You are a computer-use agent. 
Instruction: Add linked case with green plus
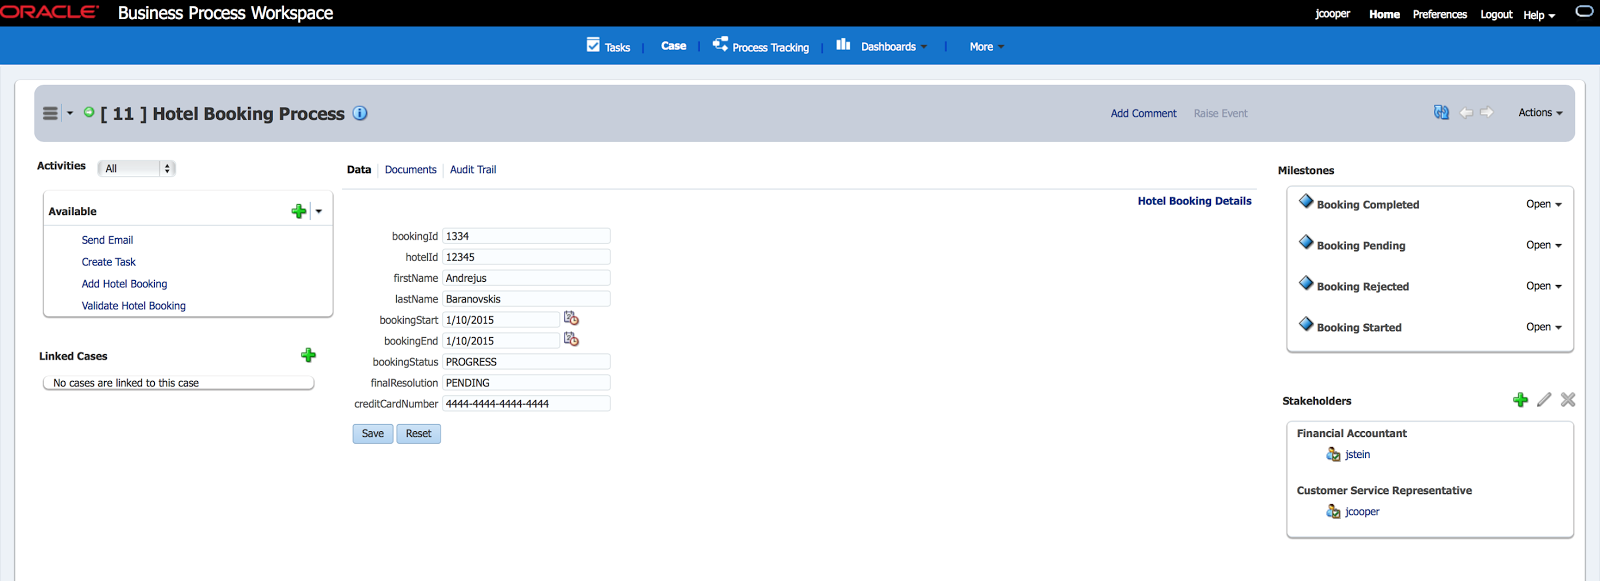[308, 355]
